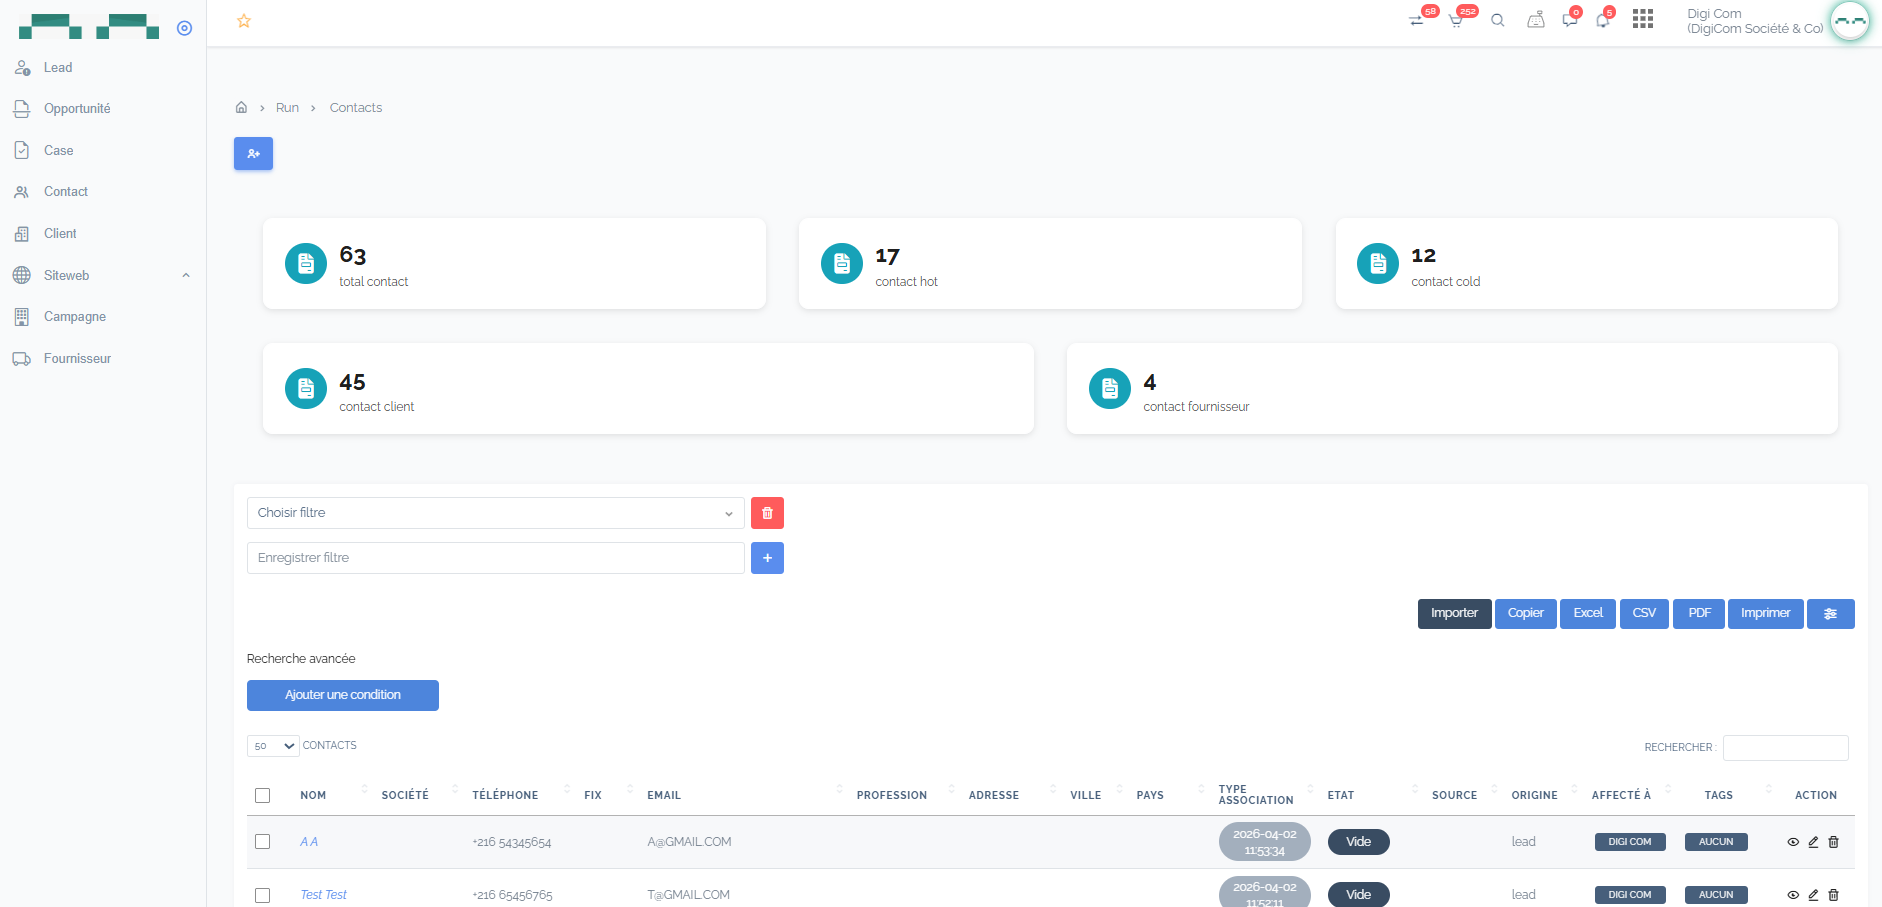Open the apps grid launcher icon
The image size is (1882, 907).
coord(1643,19)
